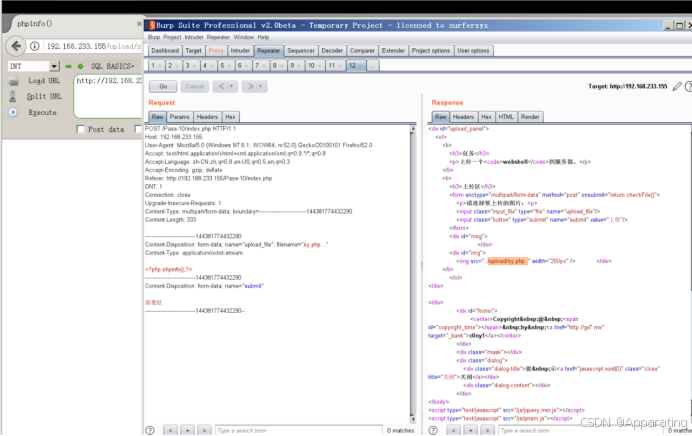Switch to the Extender tab

[393, 51]
